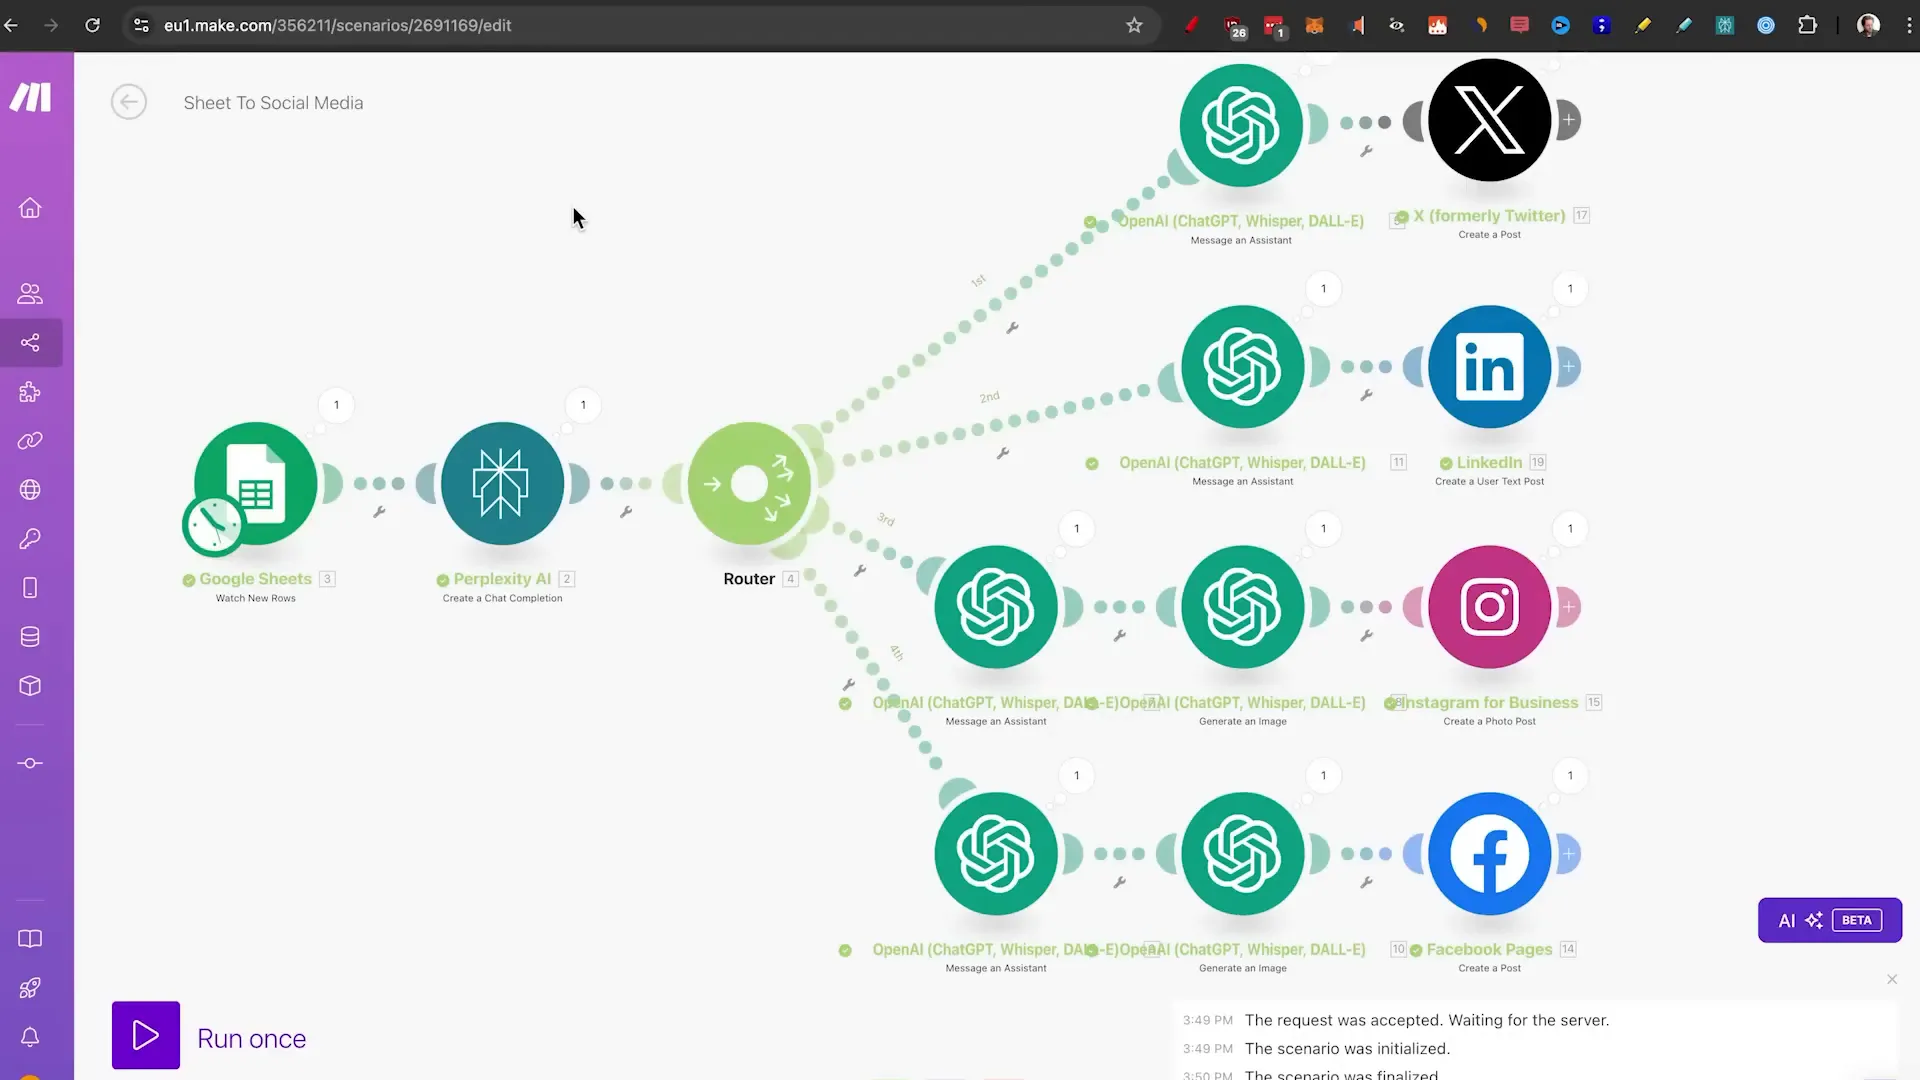Open the X (formerly Twitter) module
This screenshot has height=1080, width=1920.
pyautogui.click(x=1489, y=120)
